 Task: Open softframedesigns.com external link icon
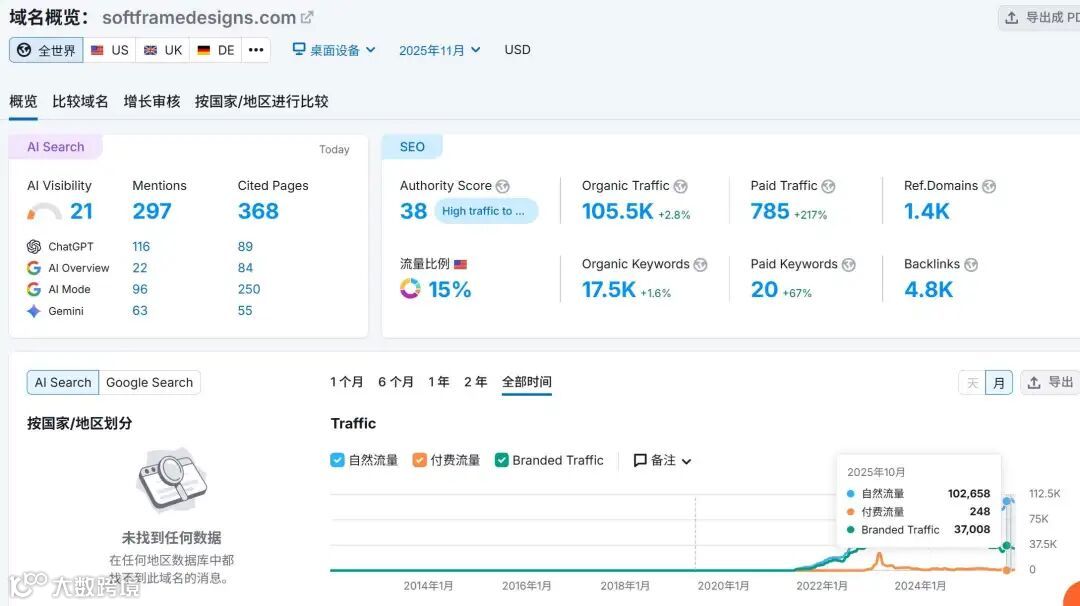(307, 17)
